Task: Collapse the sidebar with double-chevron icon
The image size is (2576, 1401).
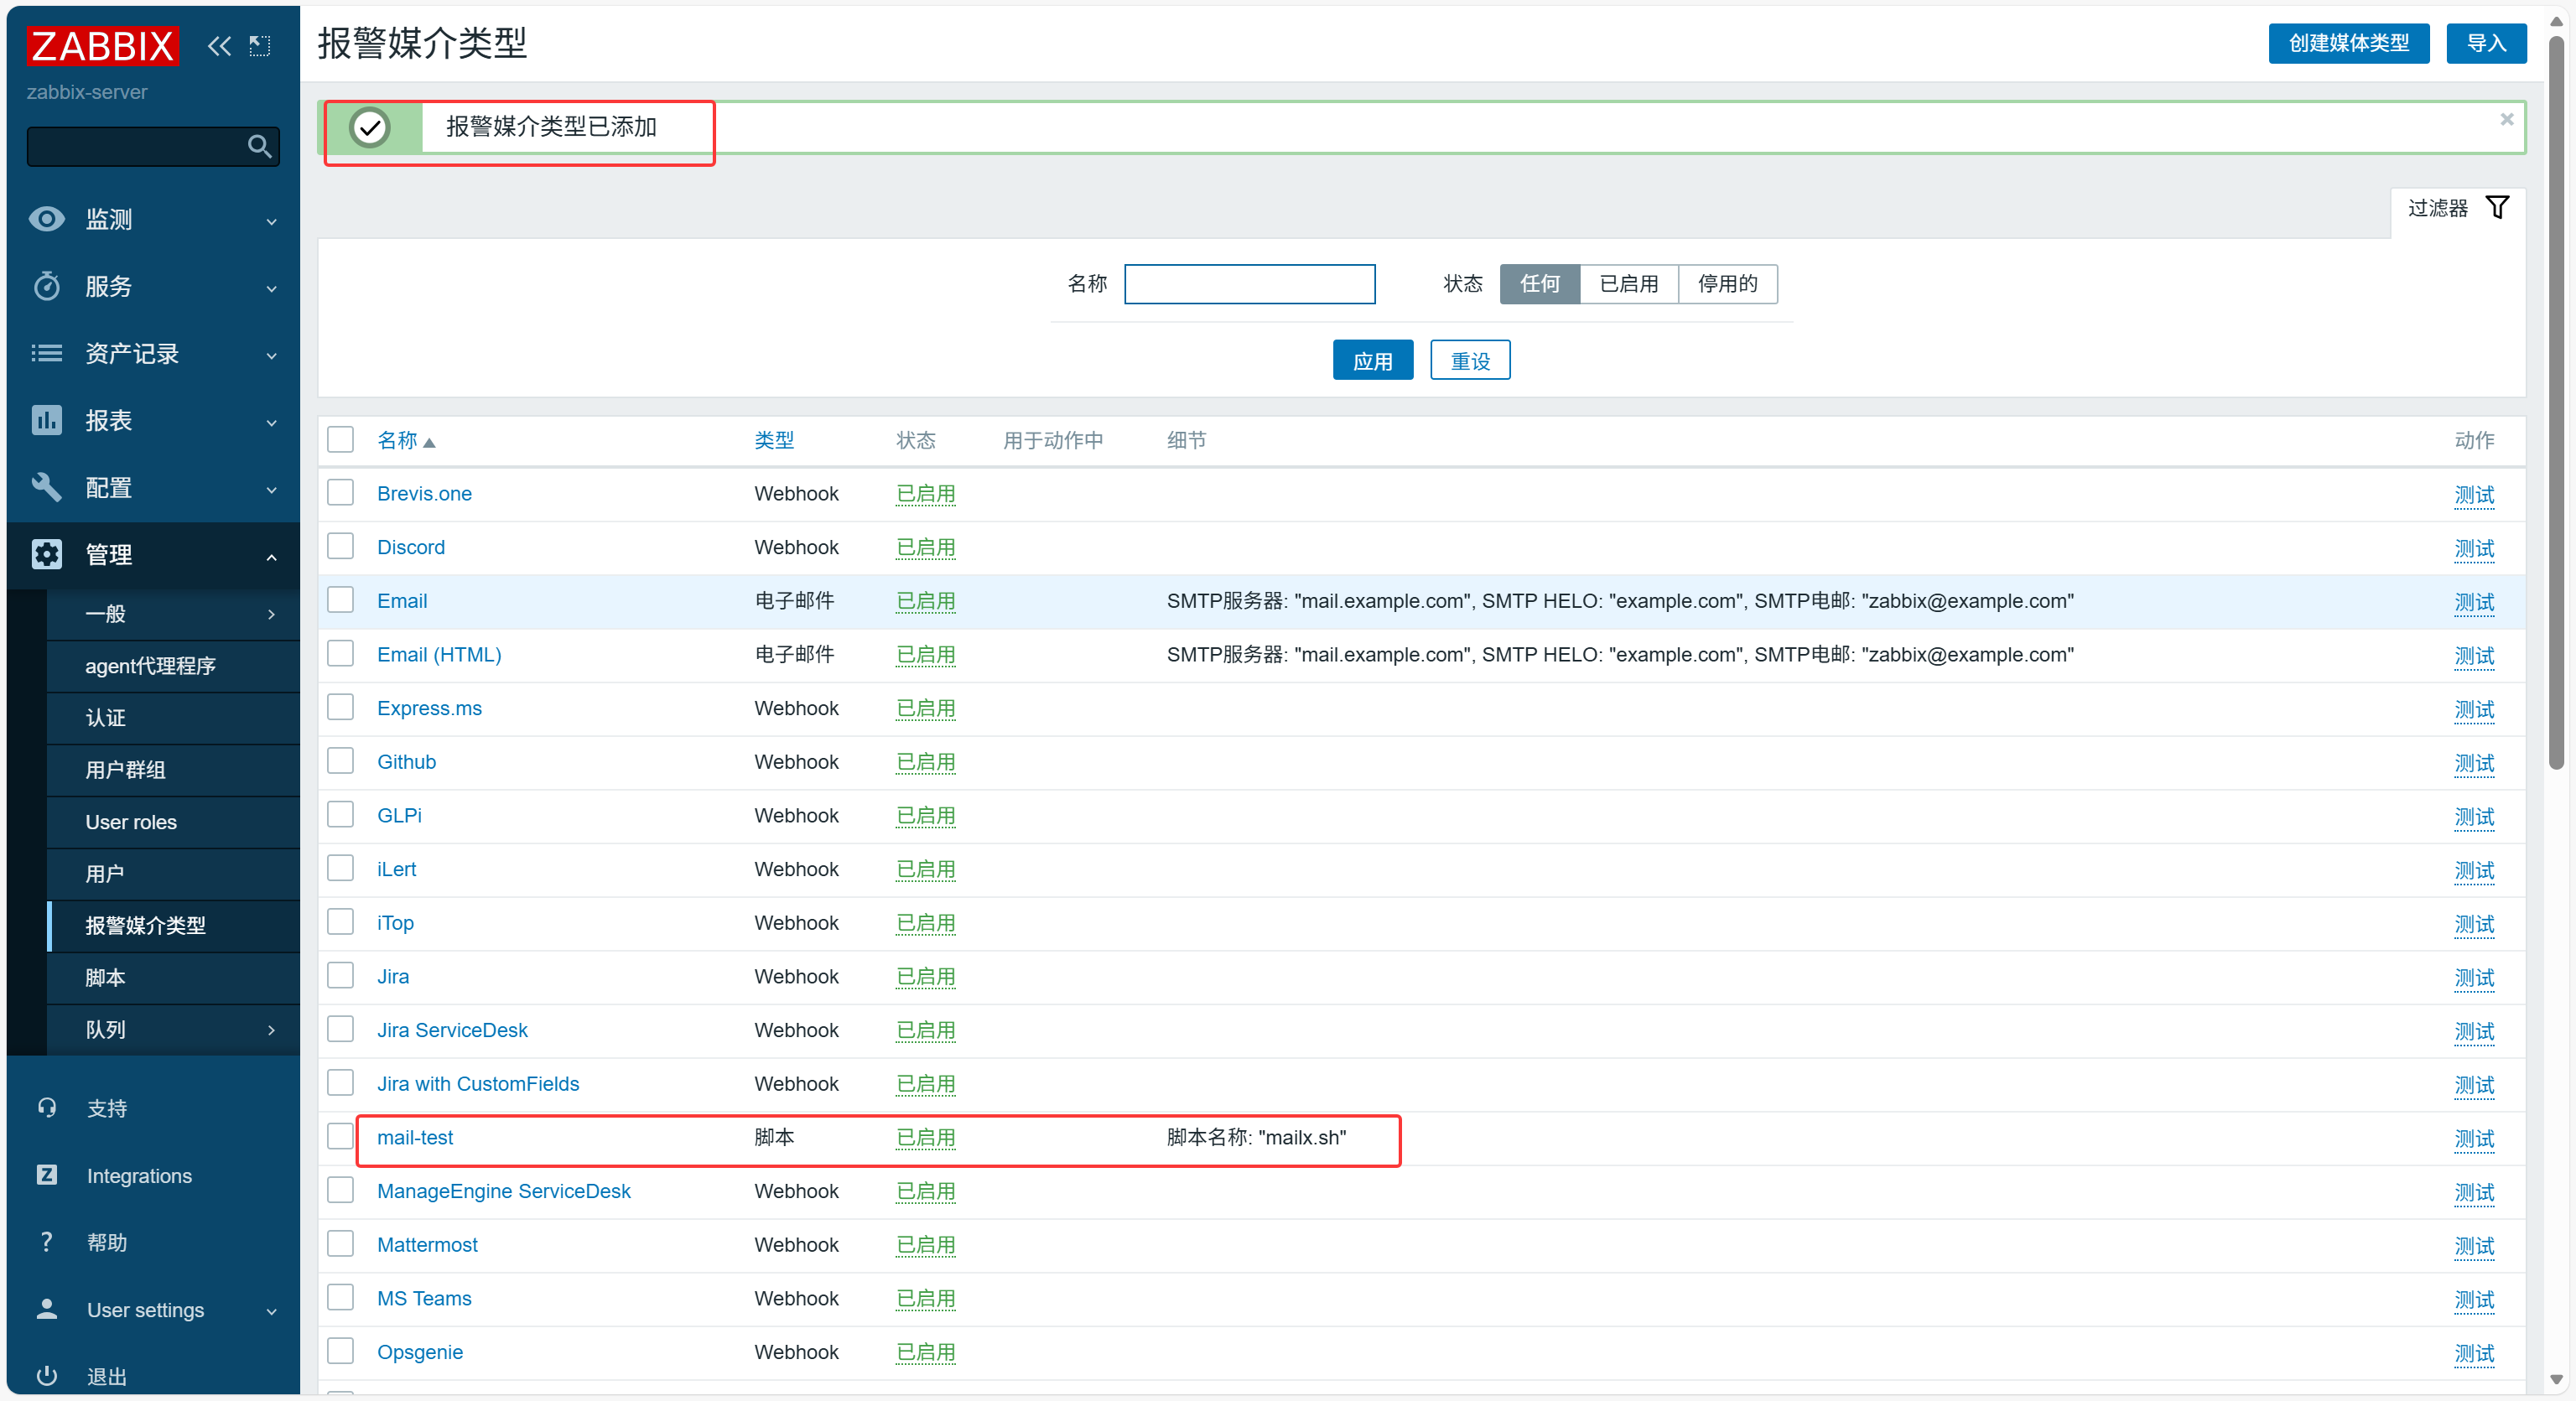Action: coord(219,46)
